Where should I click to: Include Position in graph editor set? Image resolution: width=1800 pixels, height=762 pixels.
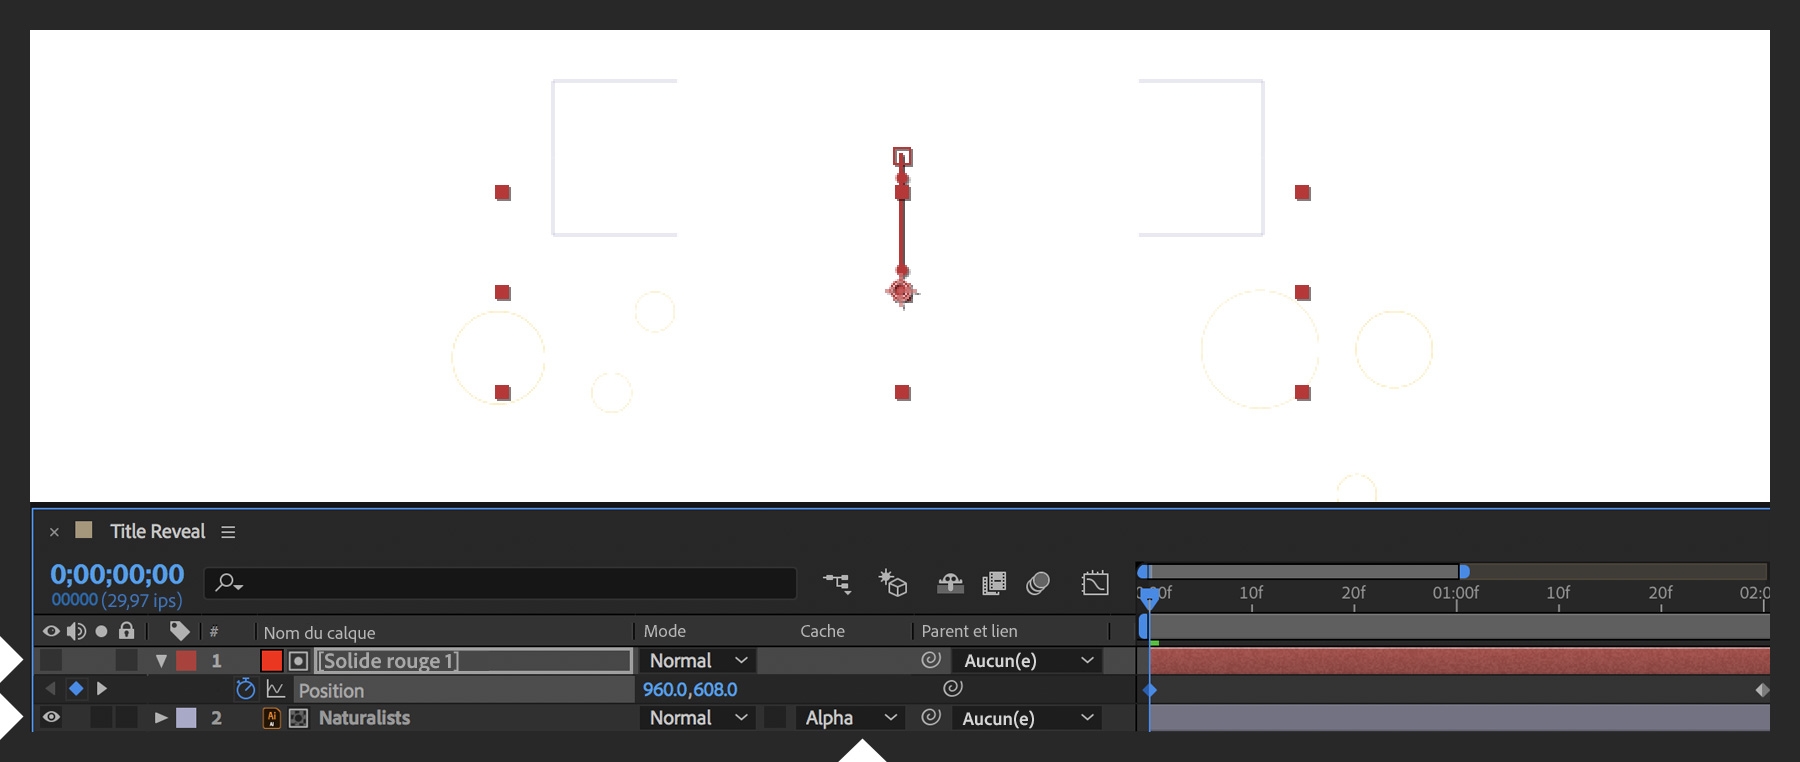[x=276, y=689]
